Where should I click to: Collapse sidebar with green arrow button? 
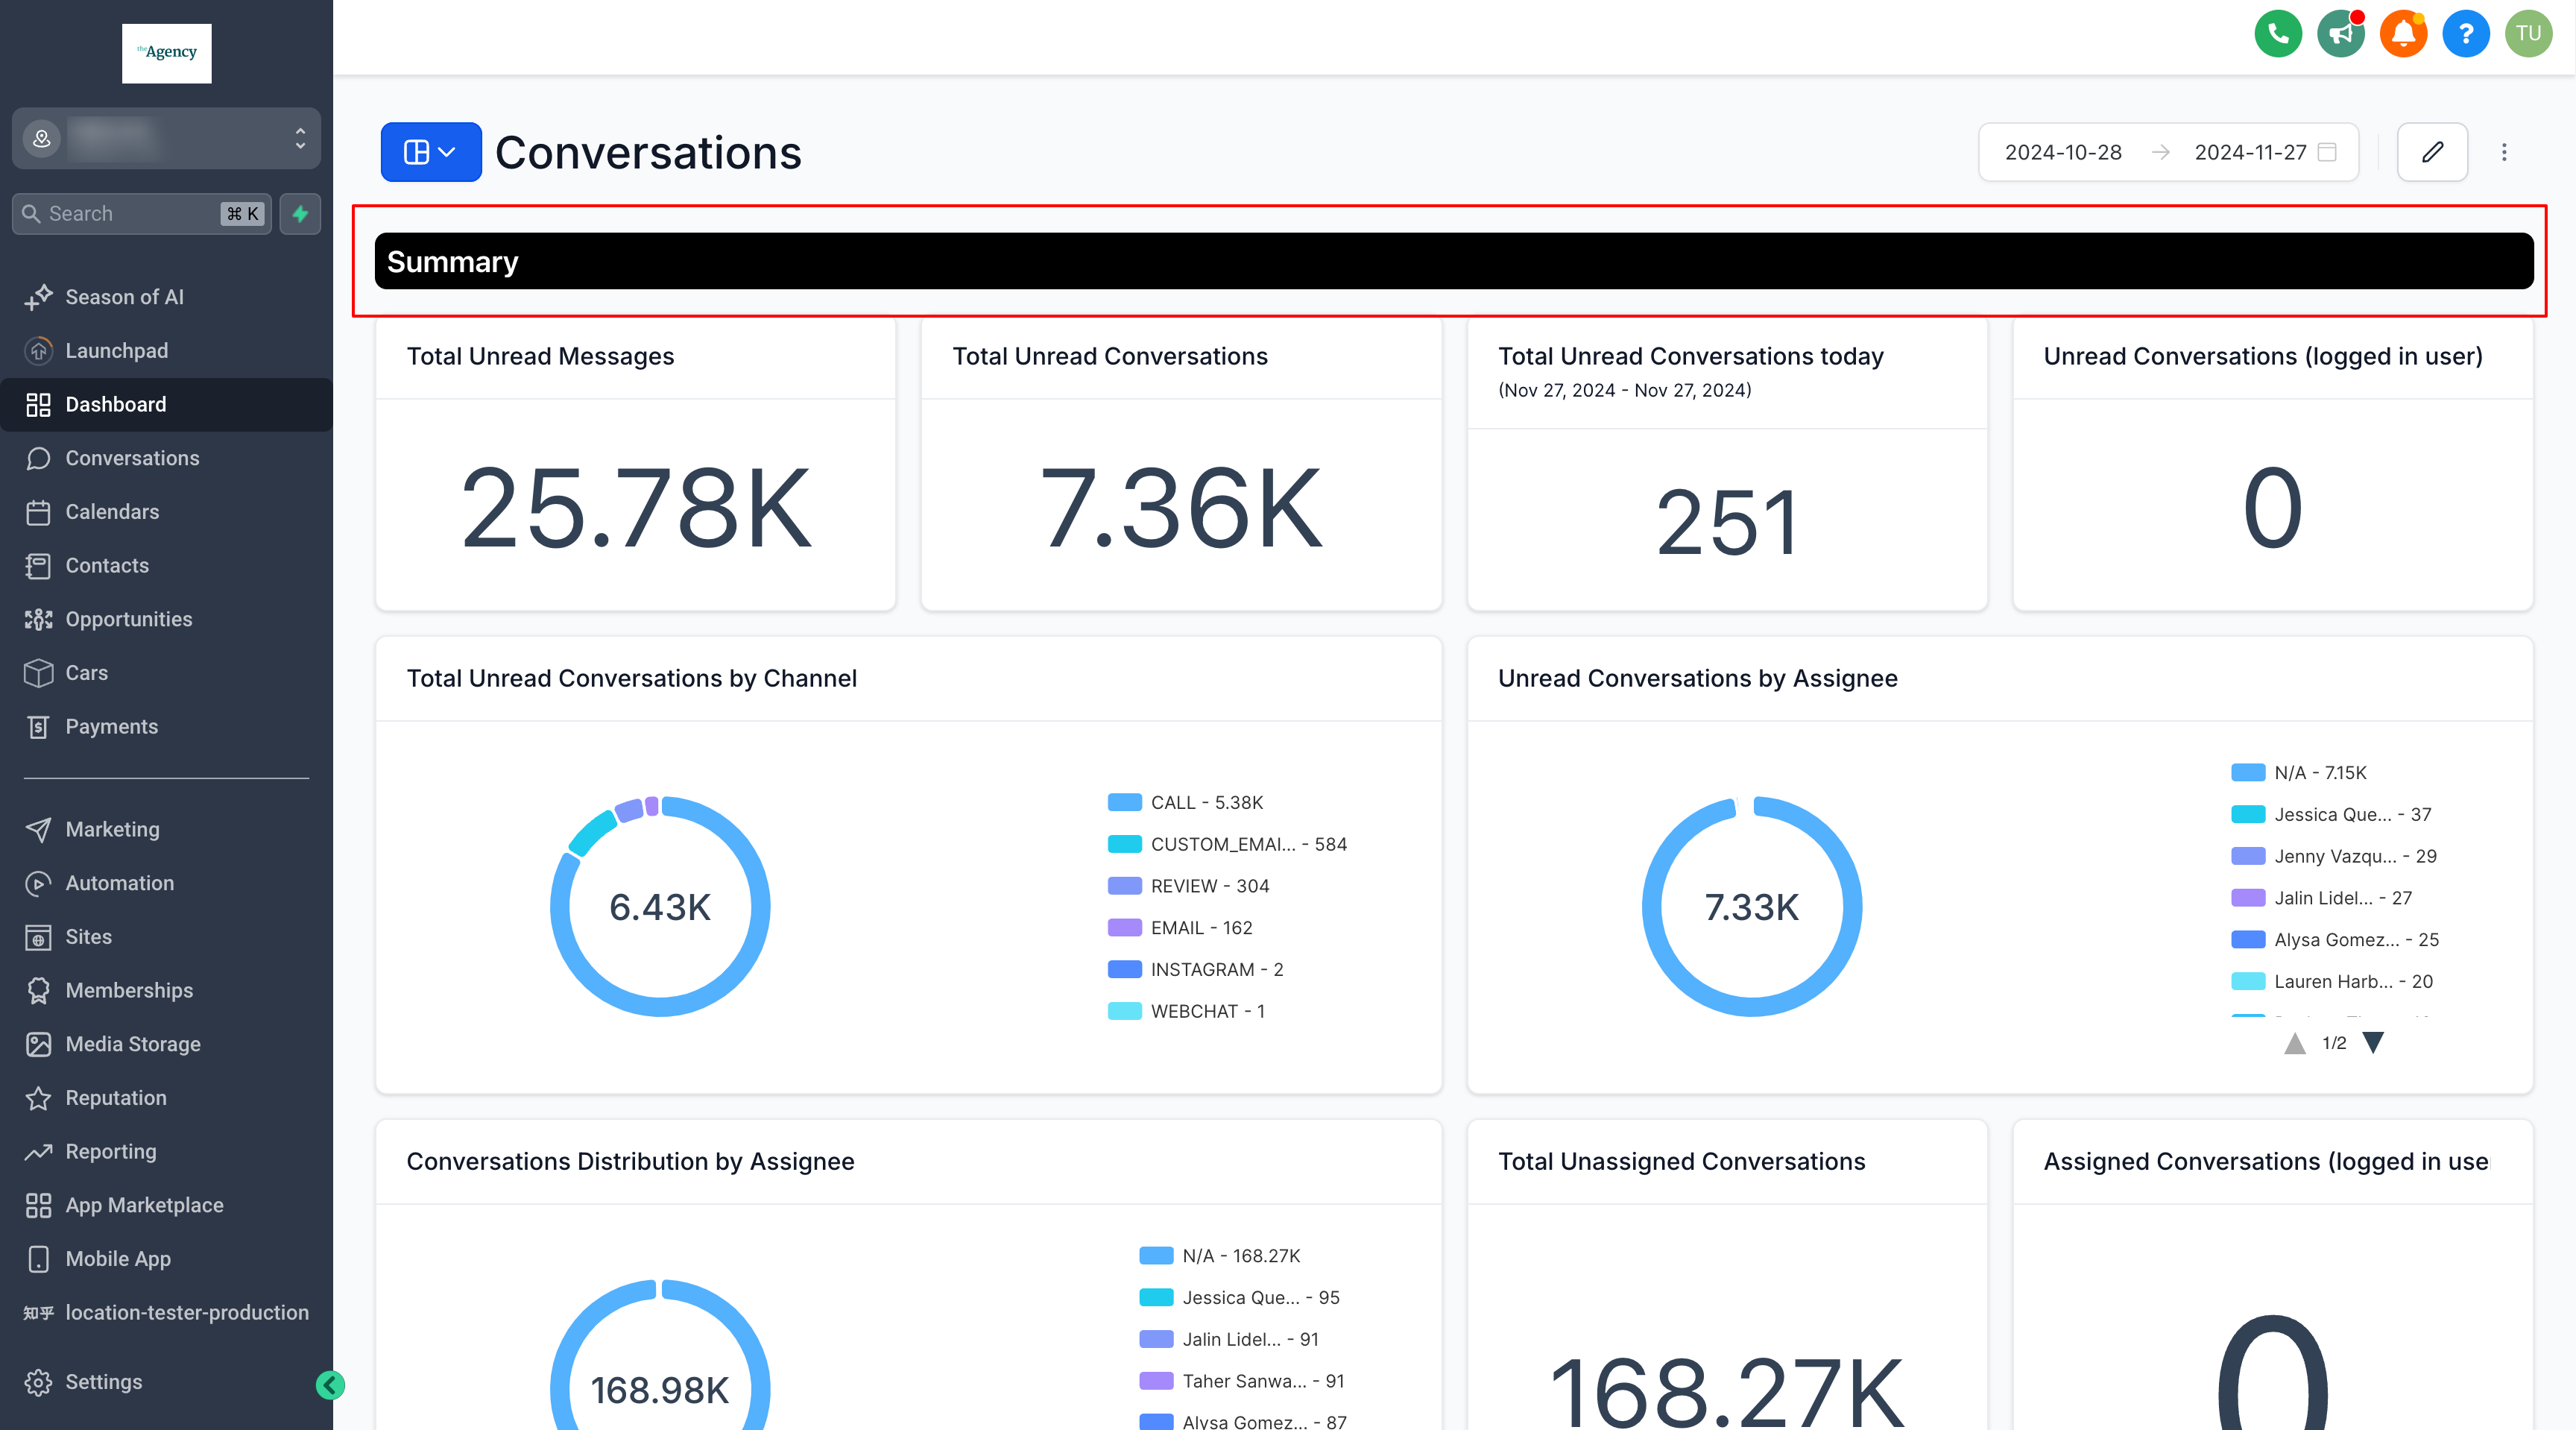pyautogui.click(x=330, y=1385)
